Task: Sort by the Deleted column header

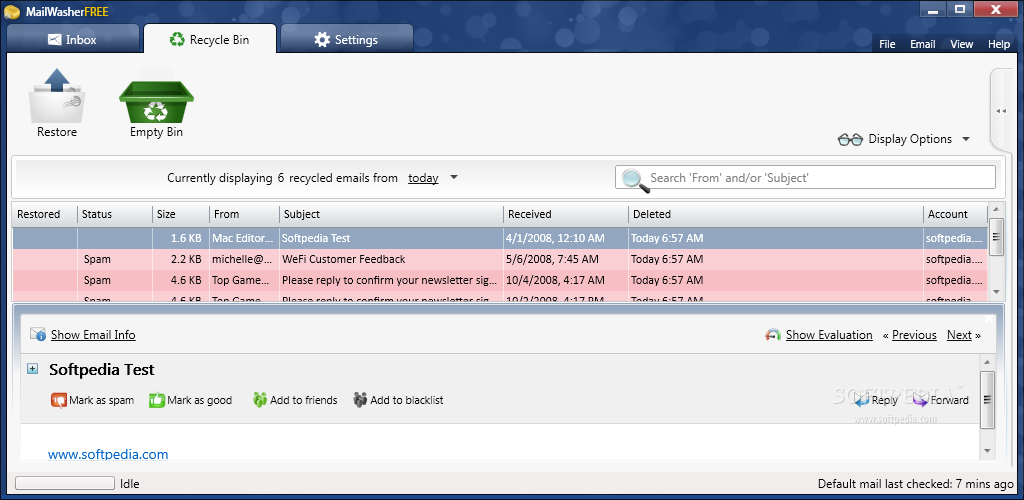Action: click(776, 214)
